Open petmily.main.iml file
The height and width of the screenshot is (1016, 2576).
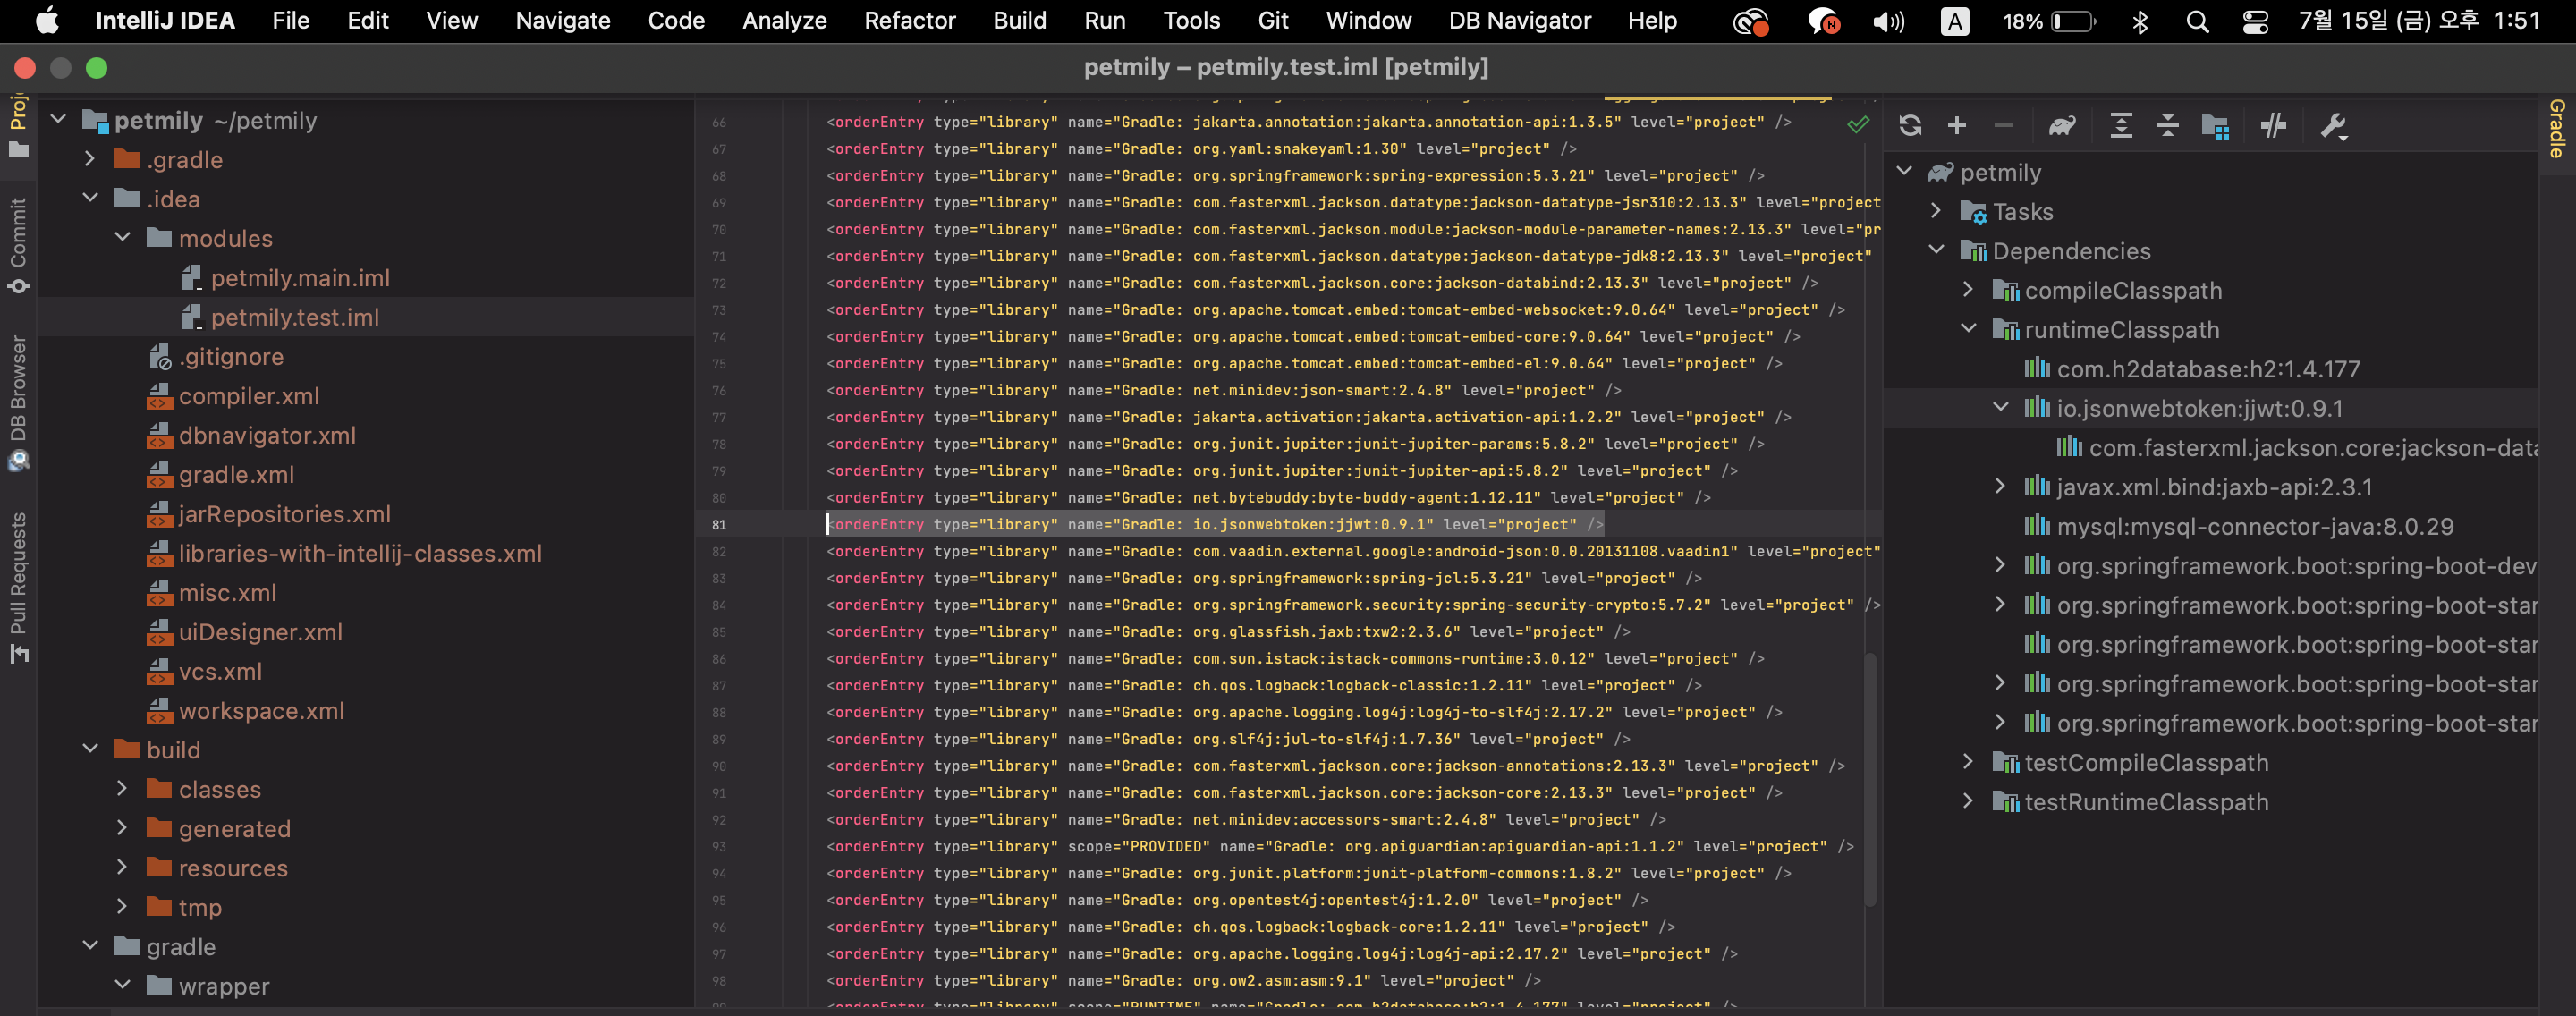point(300,278)
